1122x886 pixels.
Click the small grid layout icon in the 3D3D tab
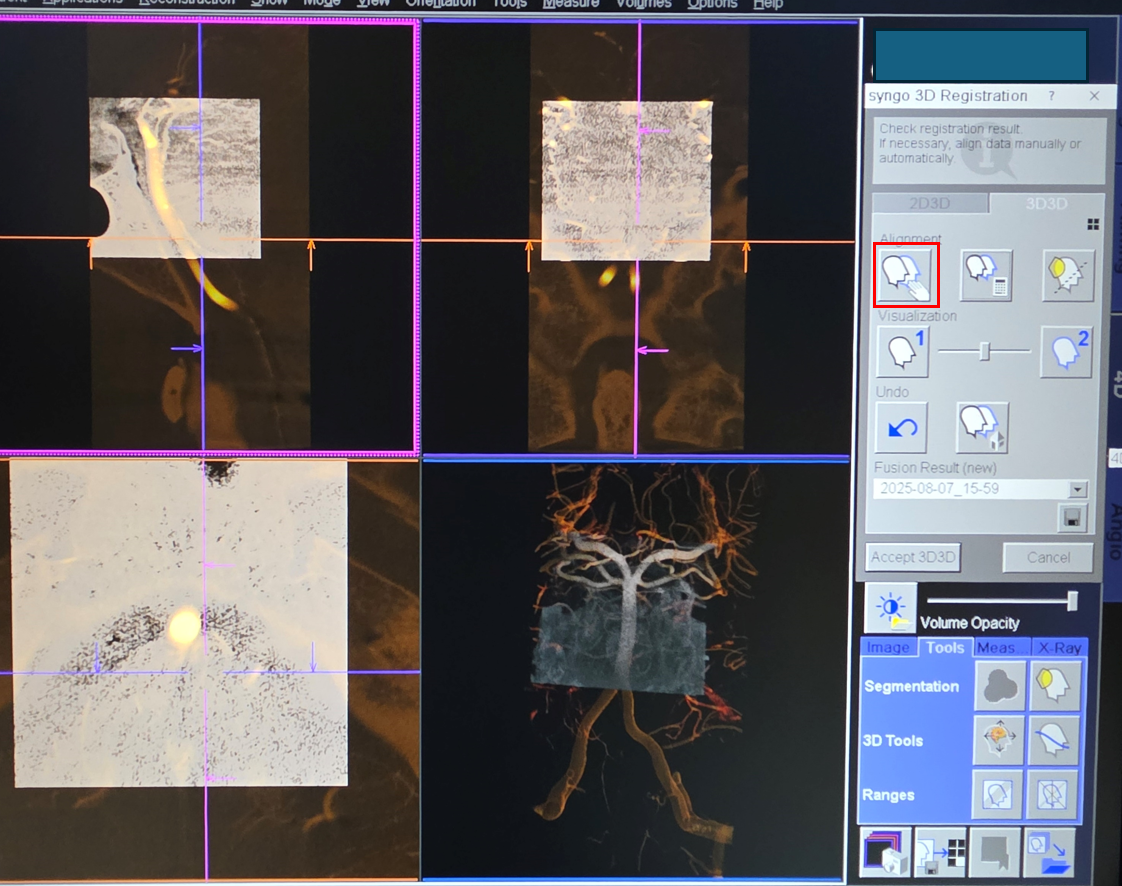click(1093, 225)
